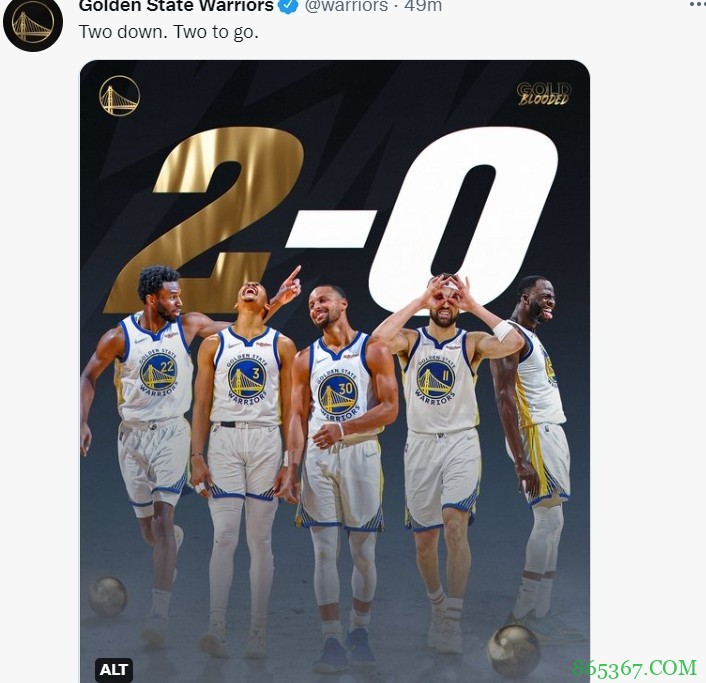Click the @warriors handle
Screen dimensions: 706x683
pos(345,6)
